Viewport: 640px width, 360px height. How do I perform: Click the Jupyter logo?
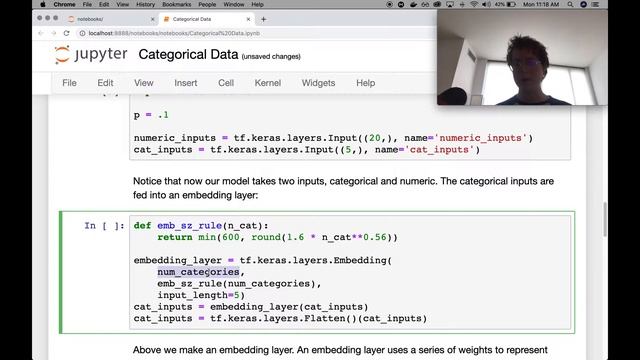(91, 55)
